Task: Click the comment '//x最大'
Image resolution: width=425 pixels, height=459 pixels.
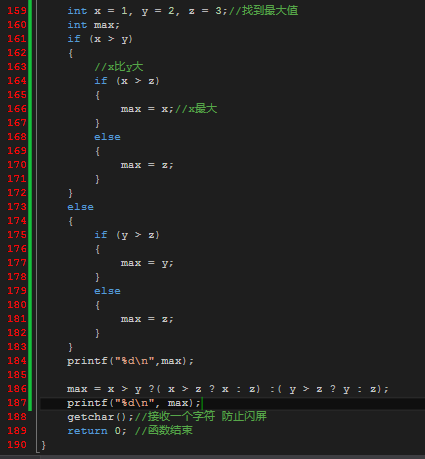Action: tap(196, 109)
